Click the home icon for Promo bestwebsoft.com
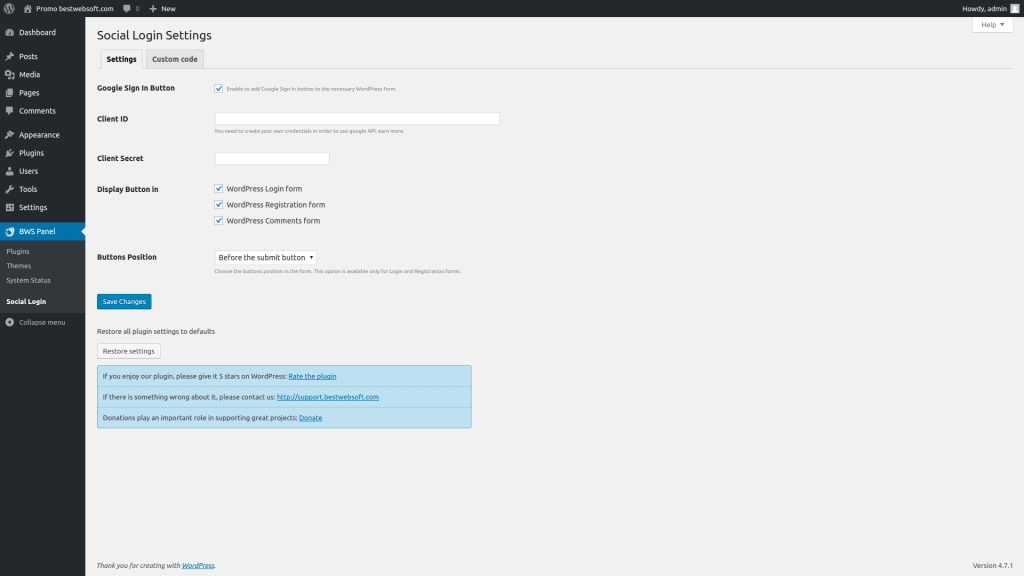This screenshot has height=576, width=1024. pos(27,8)
